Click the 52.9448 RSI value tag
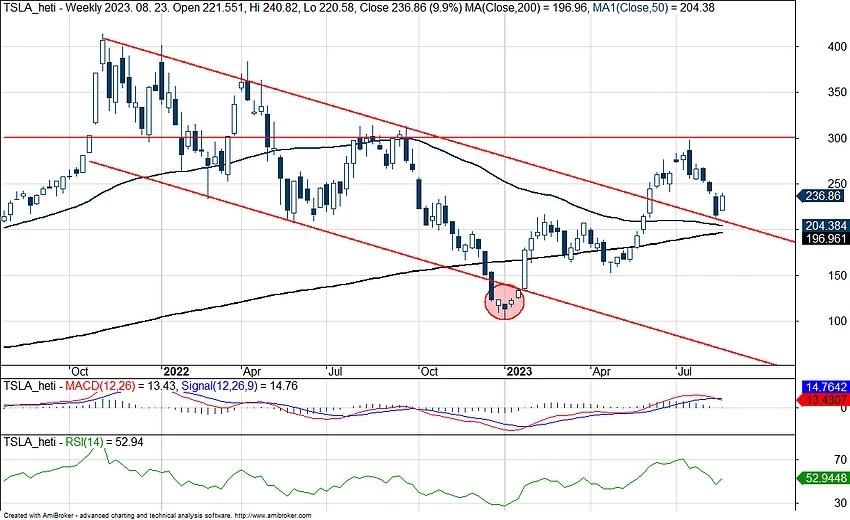850x520 pixels. click(824, 478)
